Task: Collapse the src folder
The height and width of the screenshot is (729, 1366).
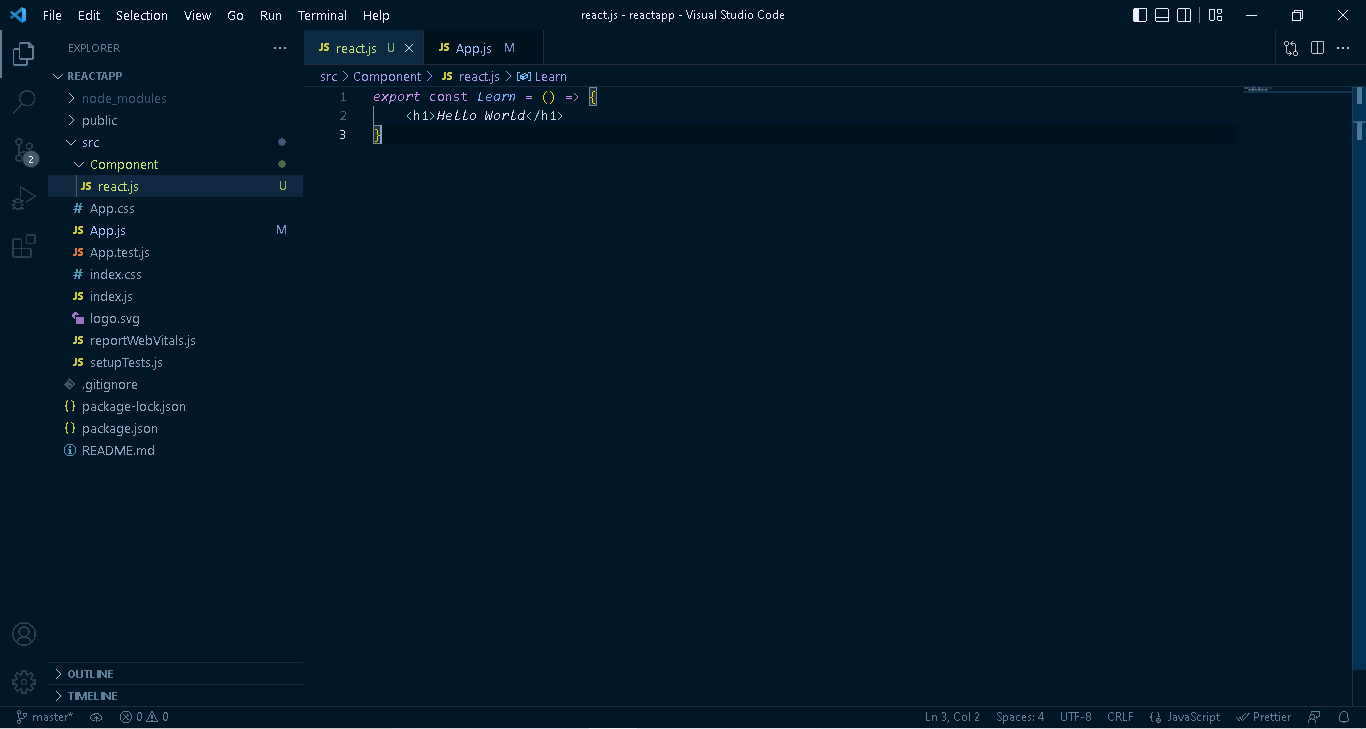Action: 175,142
